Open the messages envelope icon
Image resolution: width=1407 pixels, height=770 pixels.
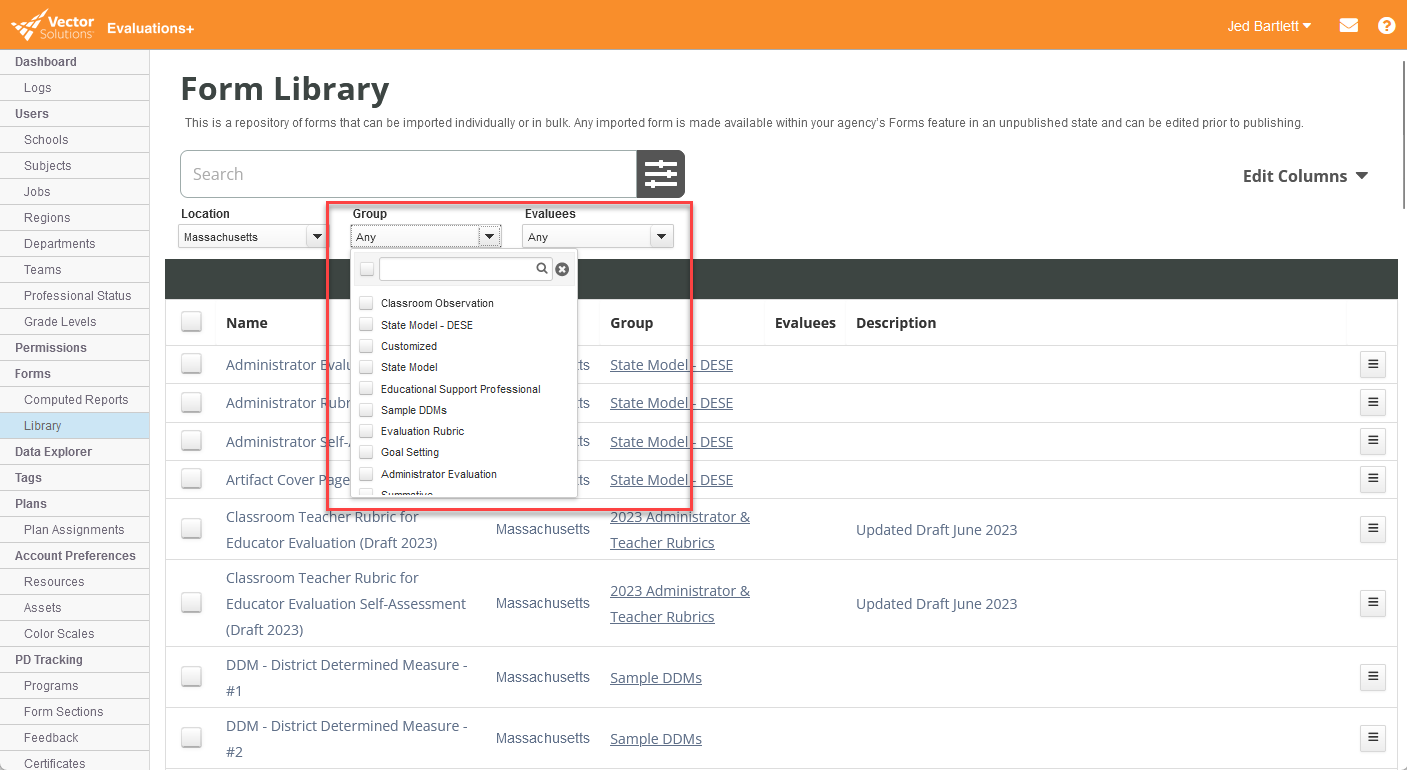pyautogui.click(x=1348, y=25)
